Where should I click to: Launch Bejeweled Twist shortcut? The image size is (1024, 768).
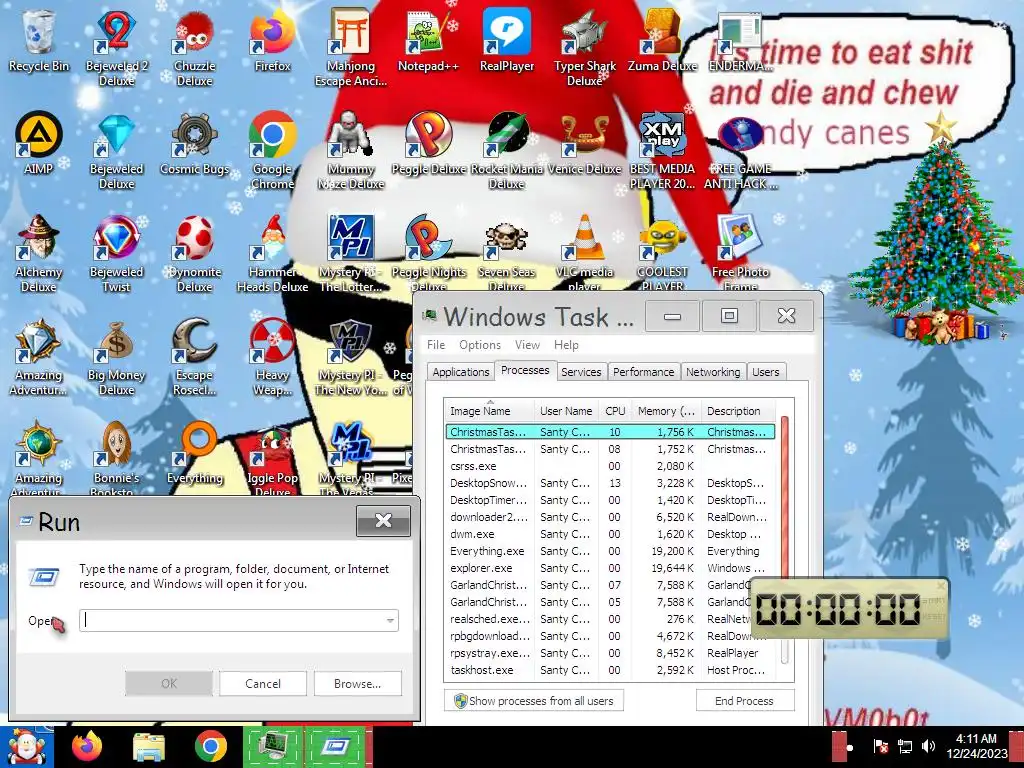point(116,253)
